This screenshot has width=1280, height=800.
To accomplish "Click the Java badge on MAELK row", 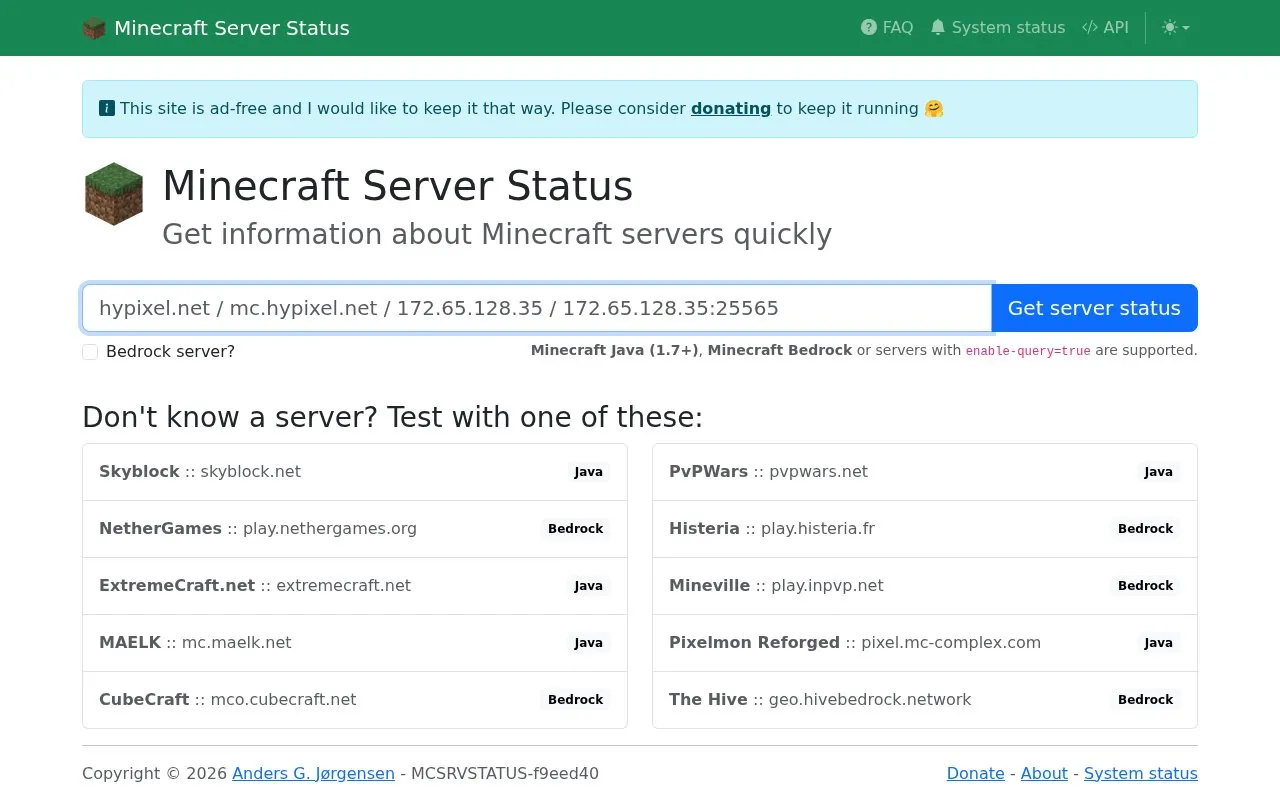I will point(589,643).
